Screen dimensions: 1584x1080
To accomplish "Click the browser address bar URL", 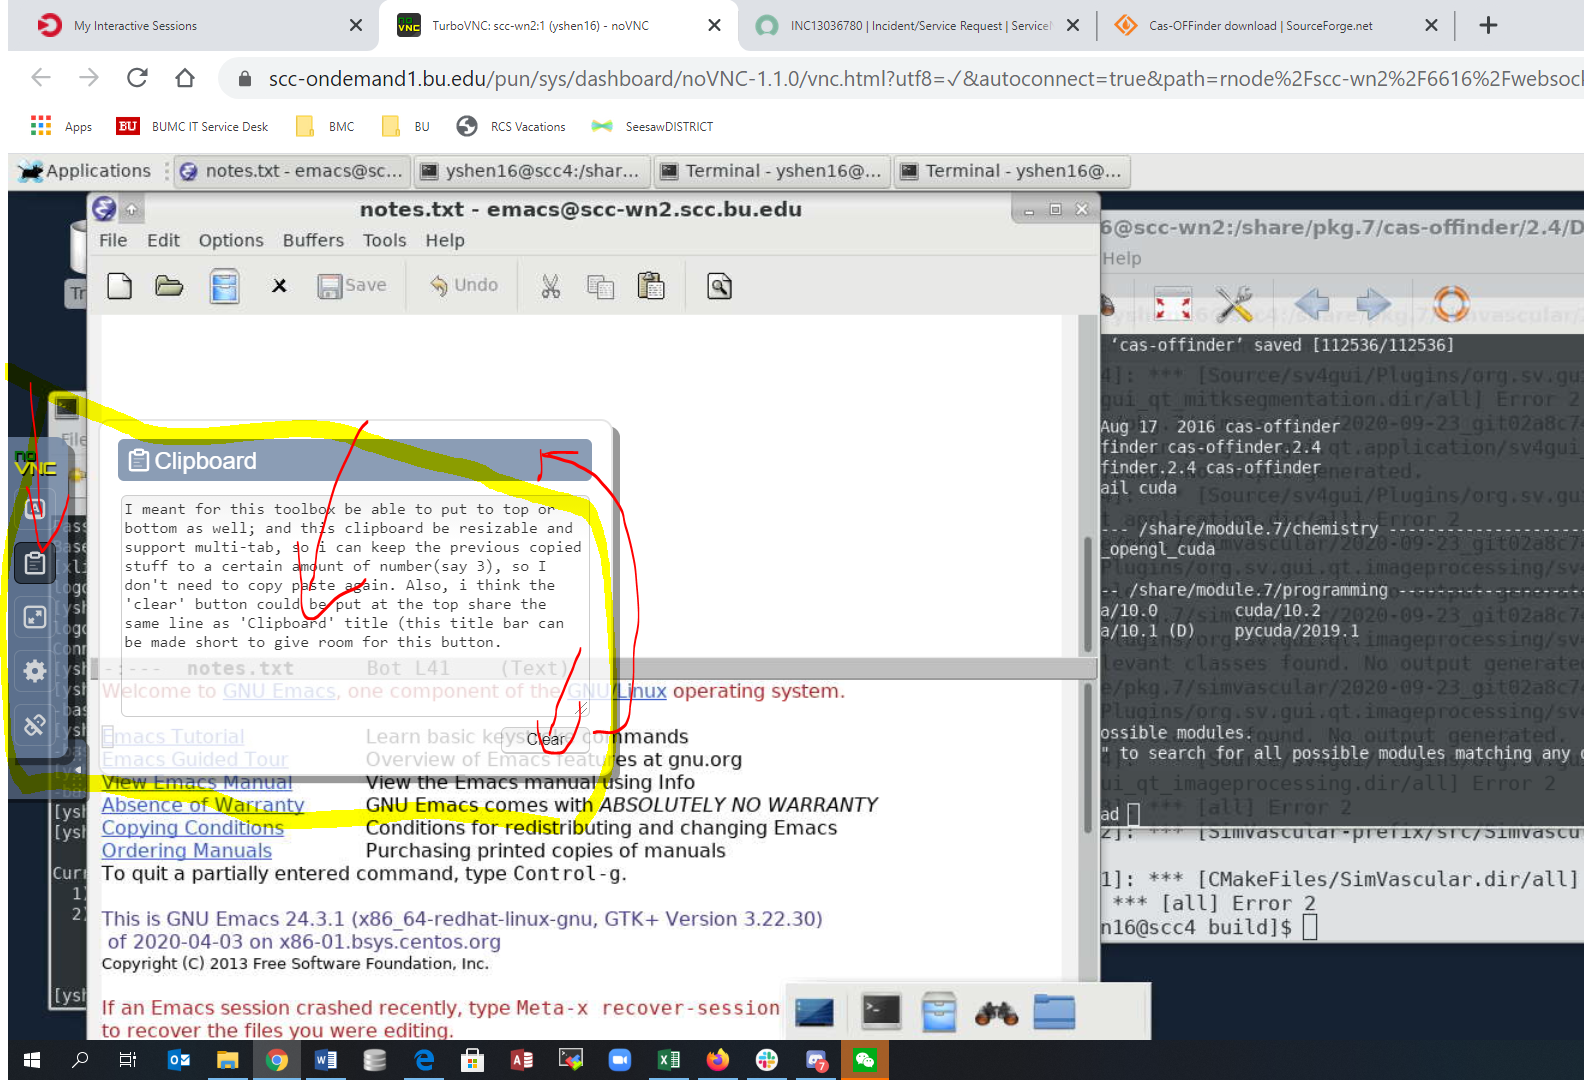I will tap(925, 79).
